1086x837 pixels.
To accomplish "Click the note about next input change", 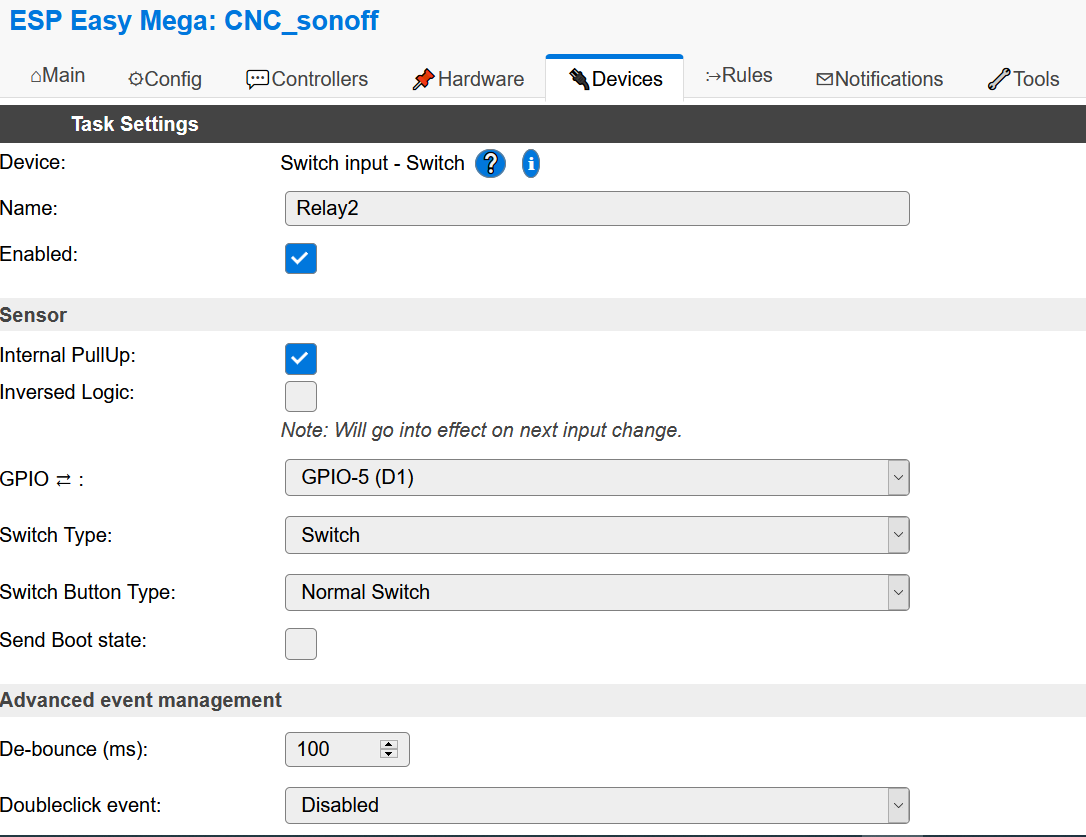I will (481, 430).
